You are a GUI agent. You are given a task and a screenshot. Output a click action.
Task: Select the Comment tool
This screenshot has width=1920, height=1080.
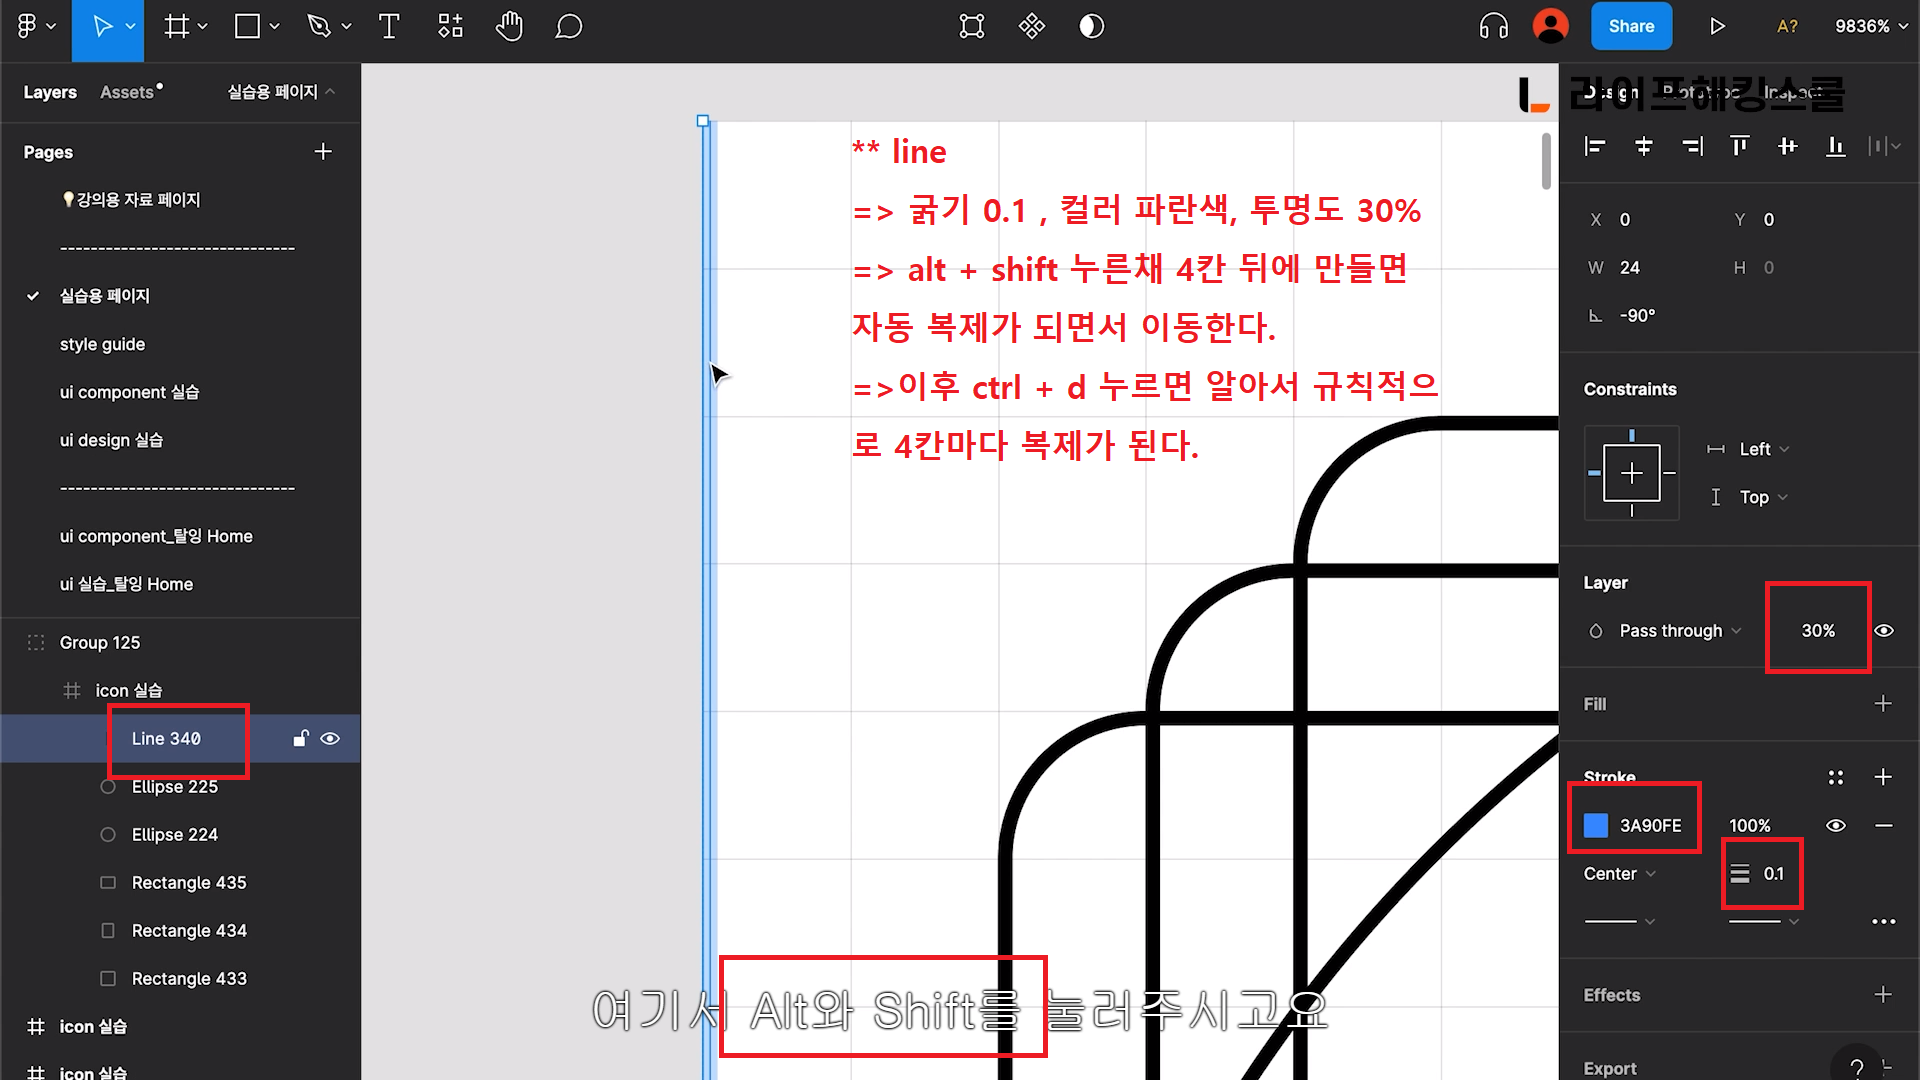point(568,27)
